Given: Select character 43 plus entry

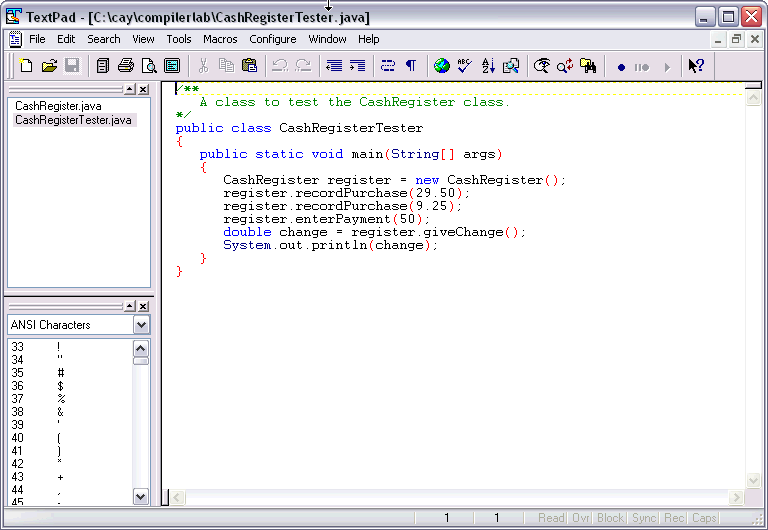Looking at the screenshot, I should pos(69,477).
